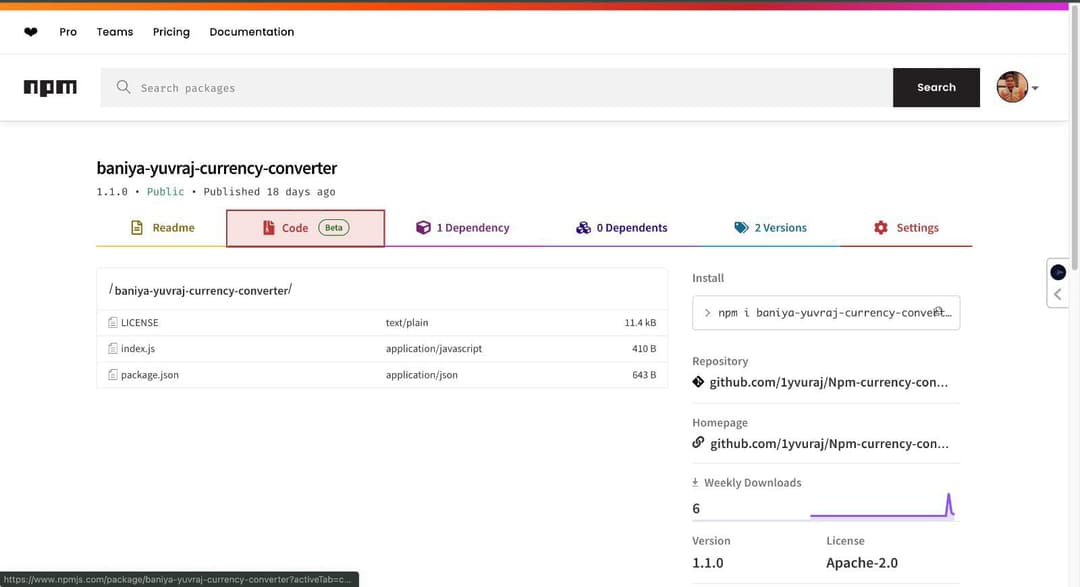Click the npm logo
This screenshot has width=1080, height=587.
[x=50, y=87]
